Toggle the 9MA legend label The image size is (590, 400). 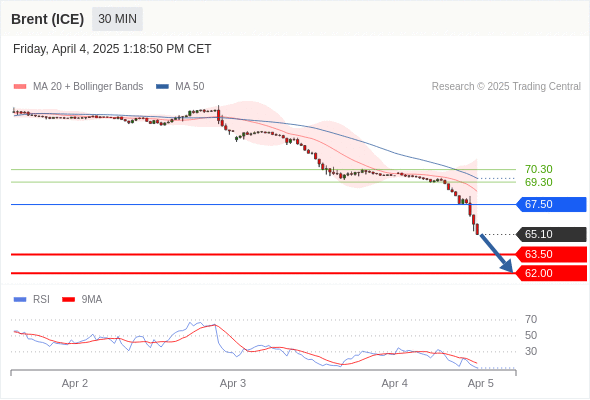tap(92, 300)
